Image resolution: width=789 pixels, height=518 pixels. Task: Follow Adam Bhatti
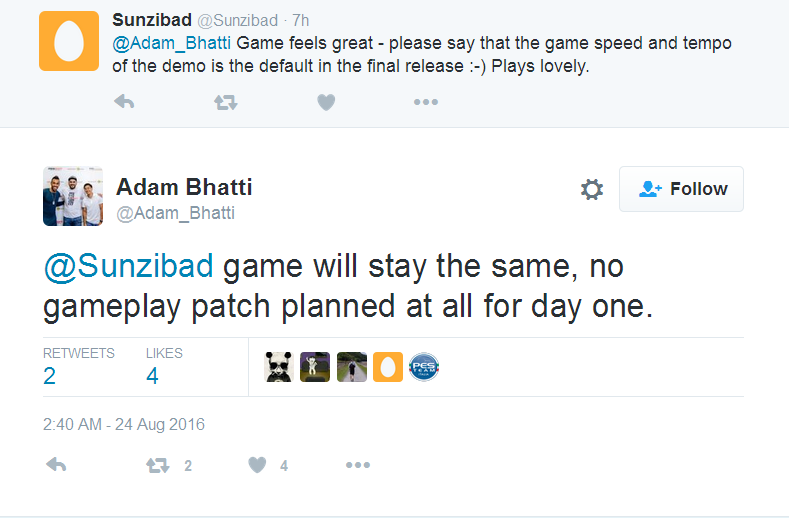[x=682, y=189]
